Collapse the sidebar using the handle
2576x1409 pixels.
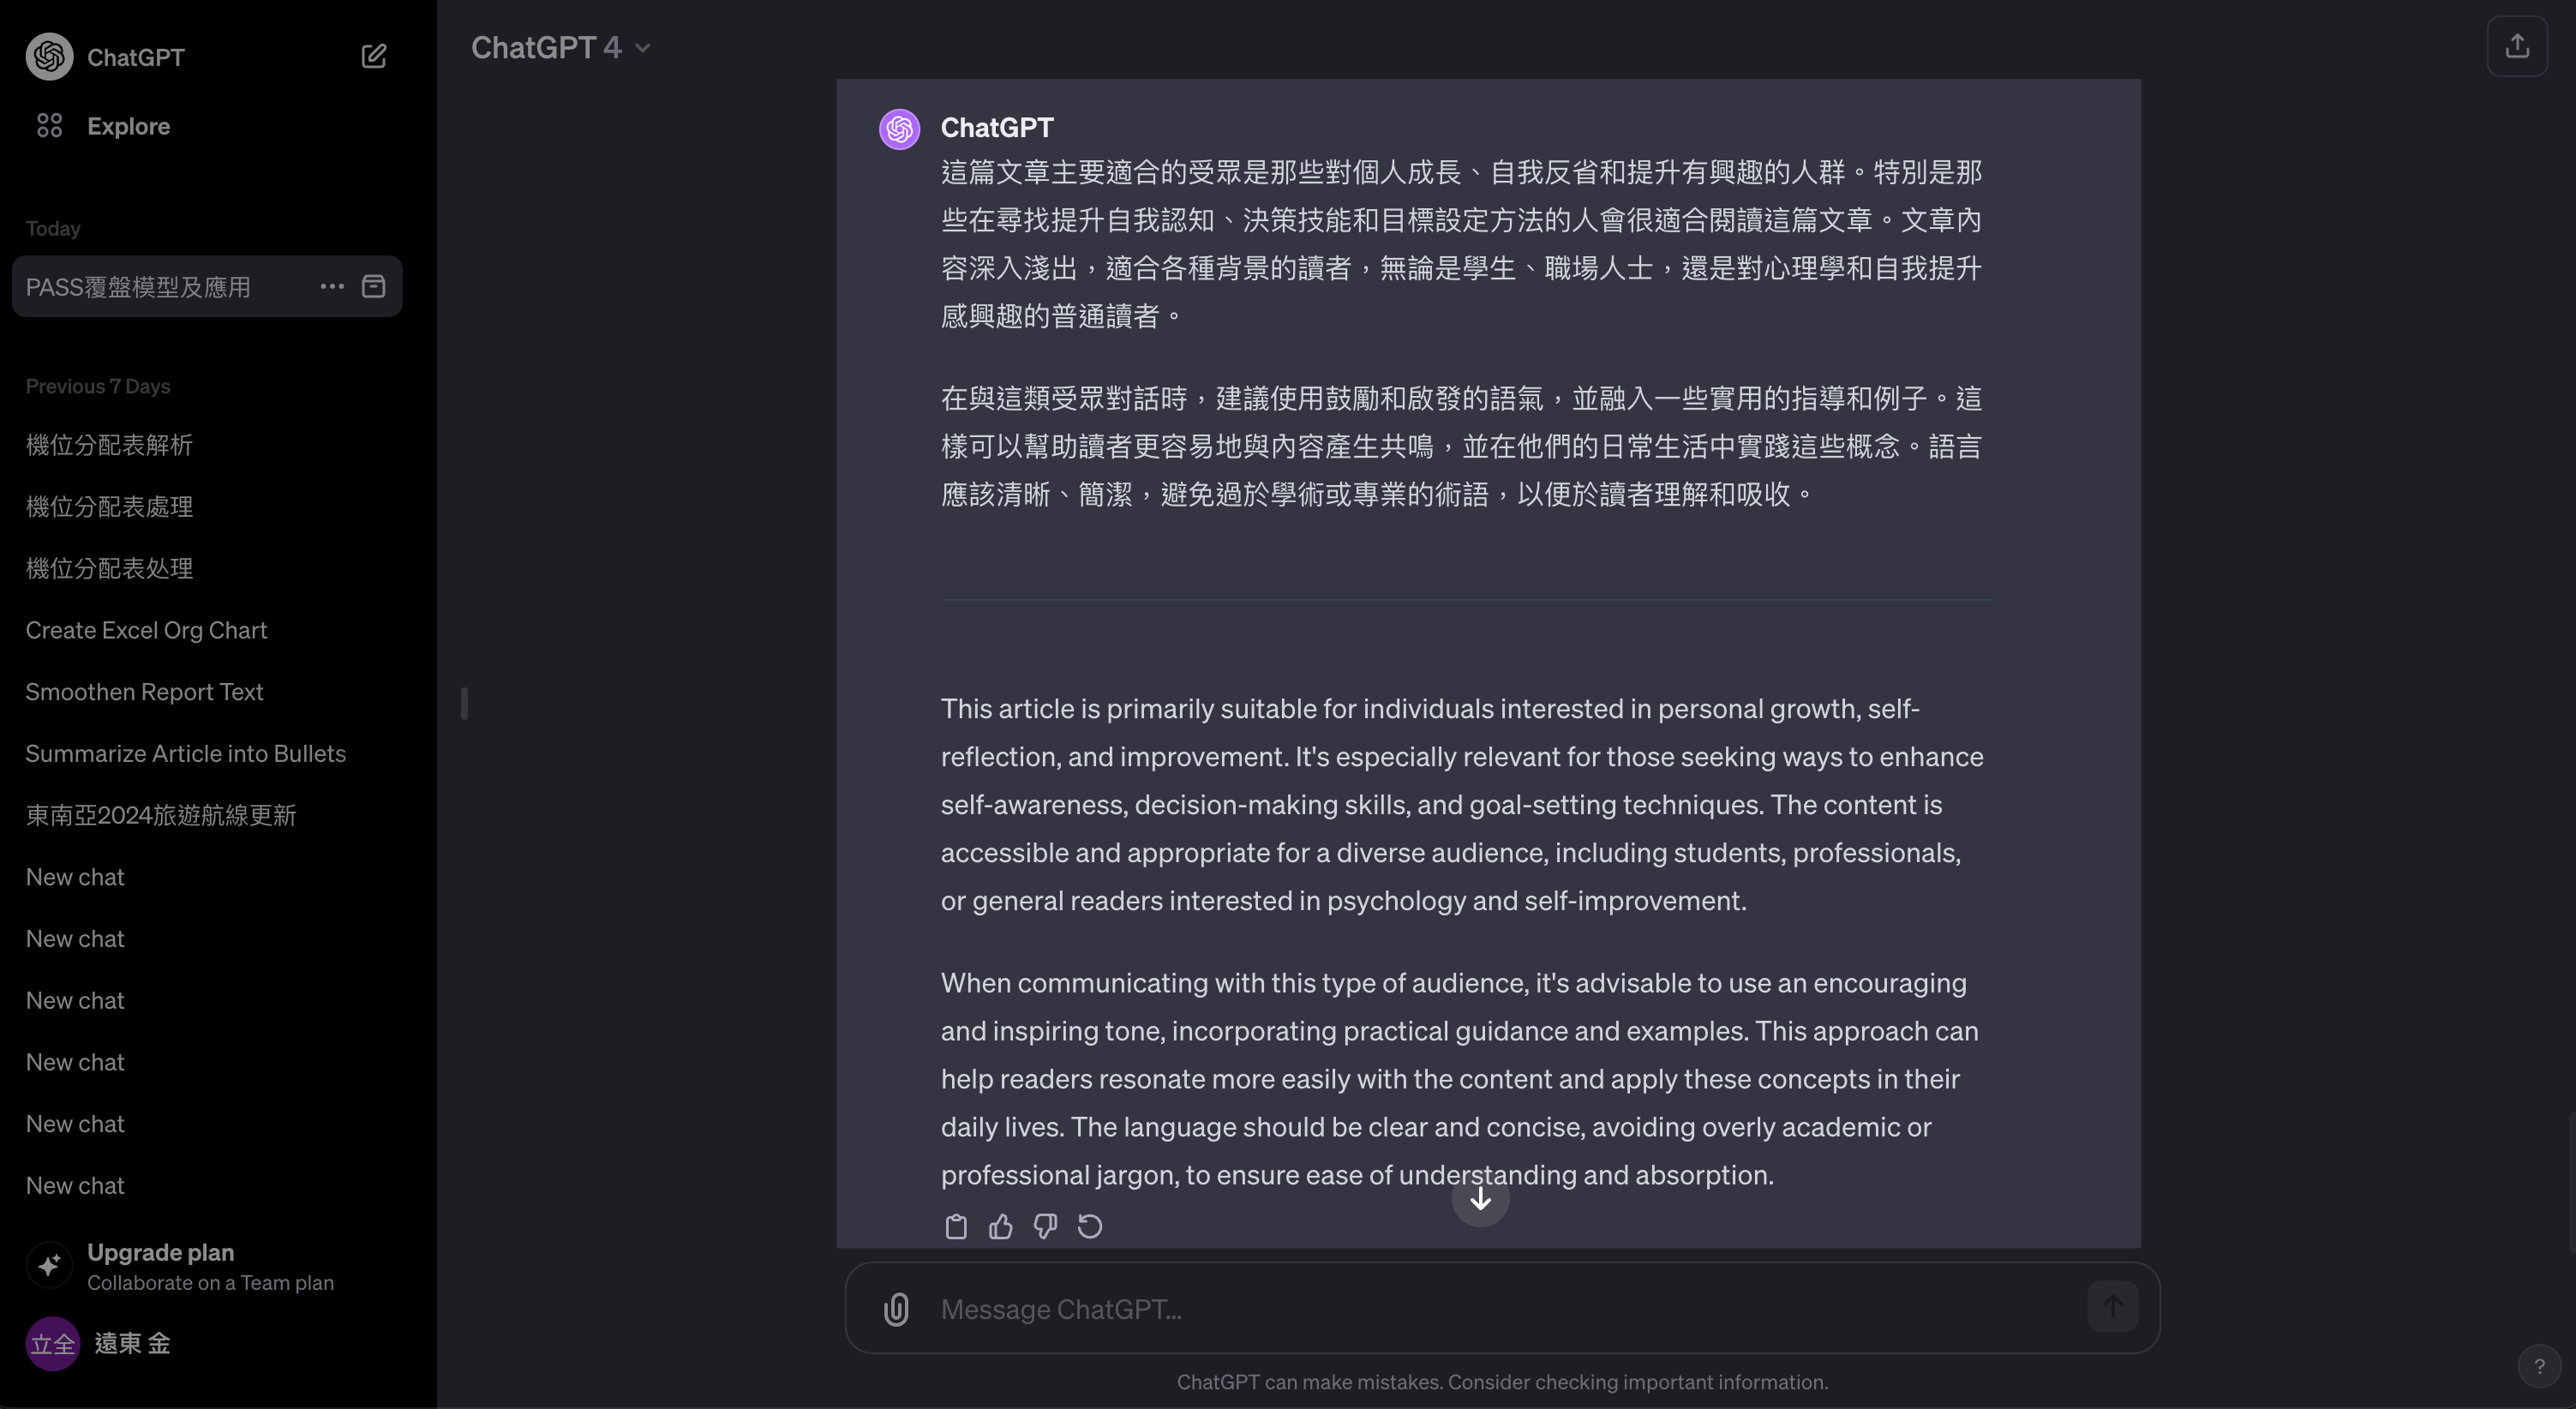point(464,703)
